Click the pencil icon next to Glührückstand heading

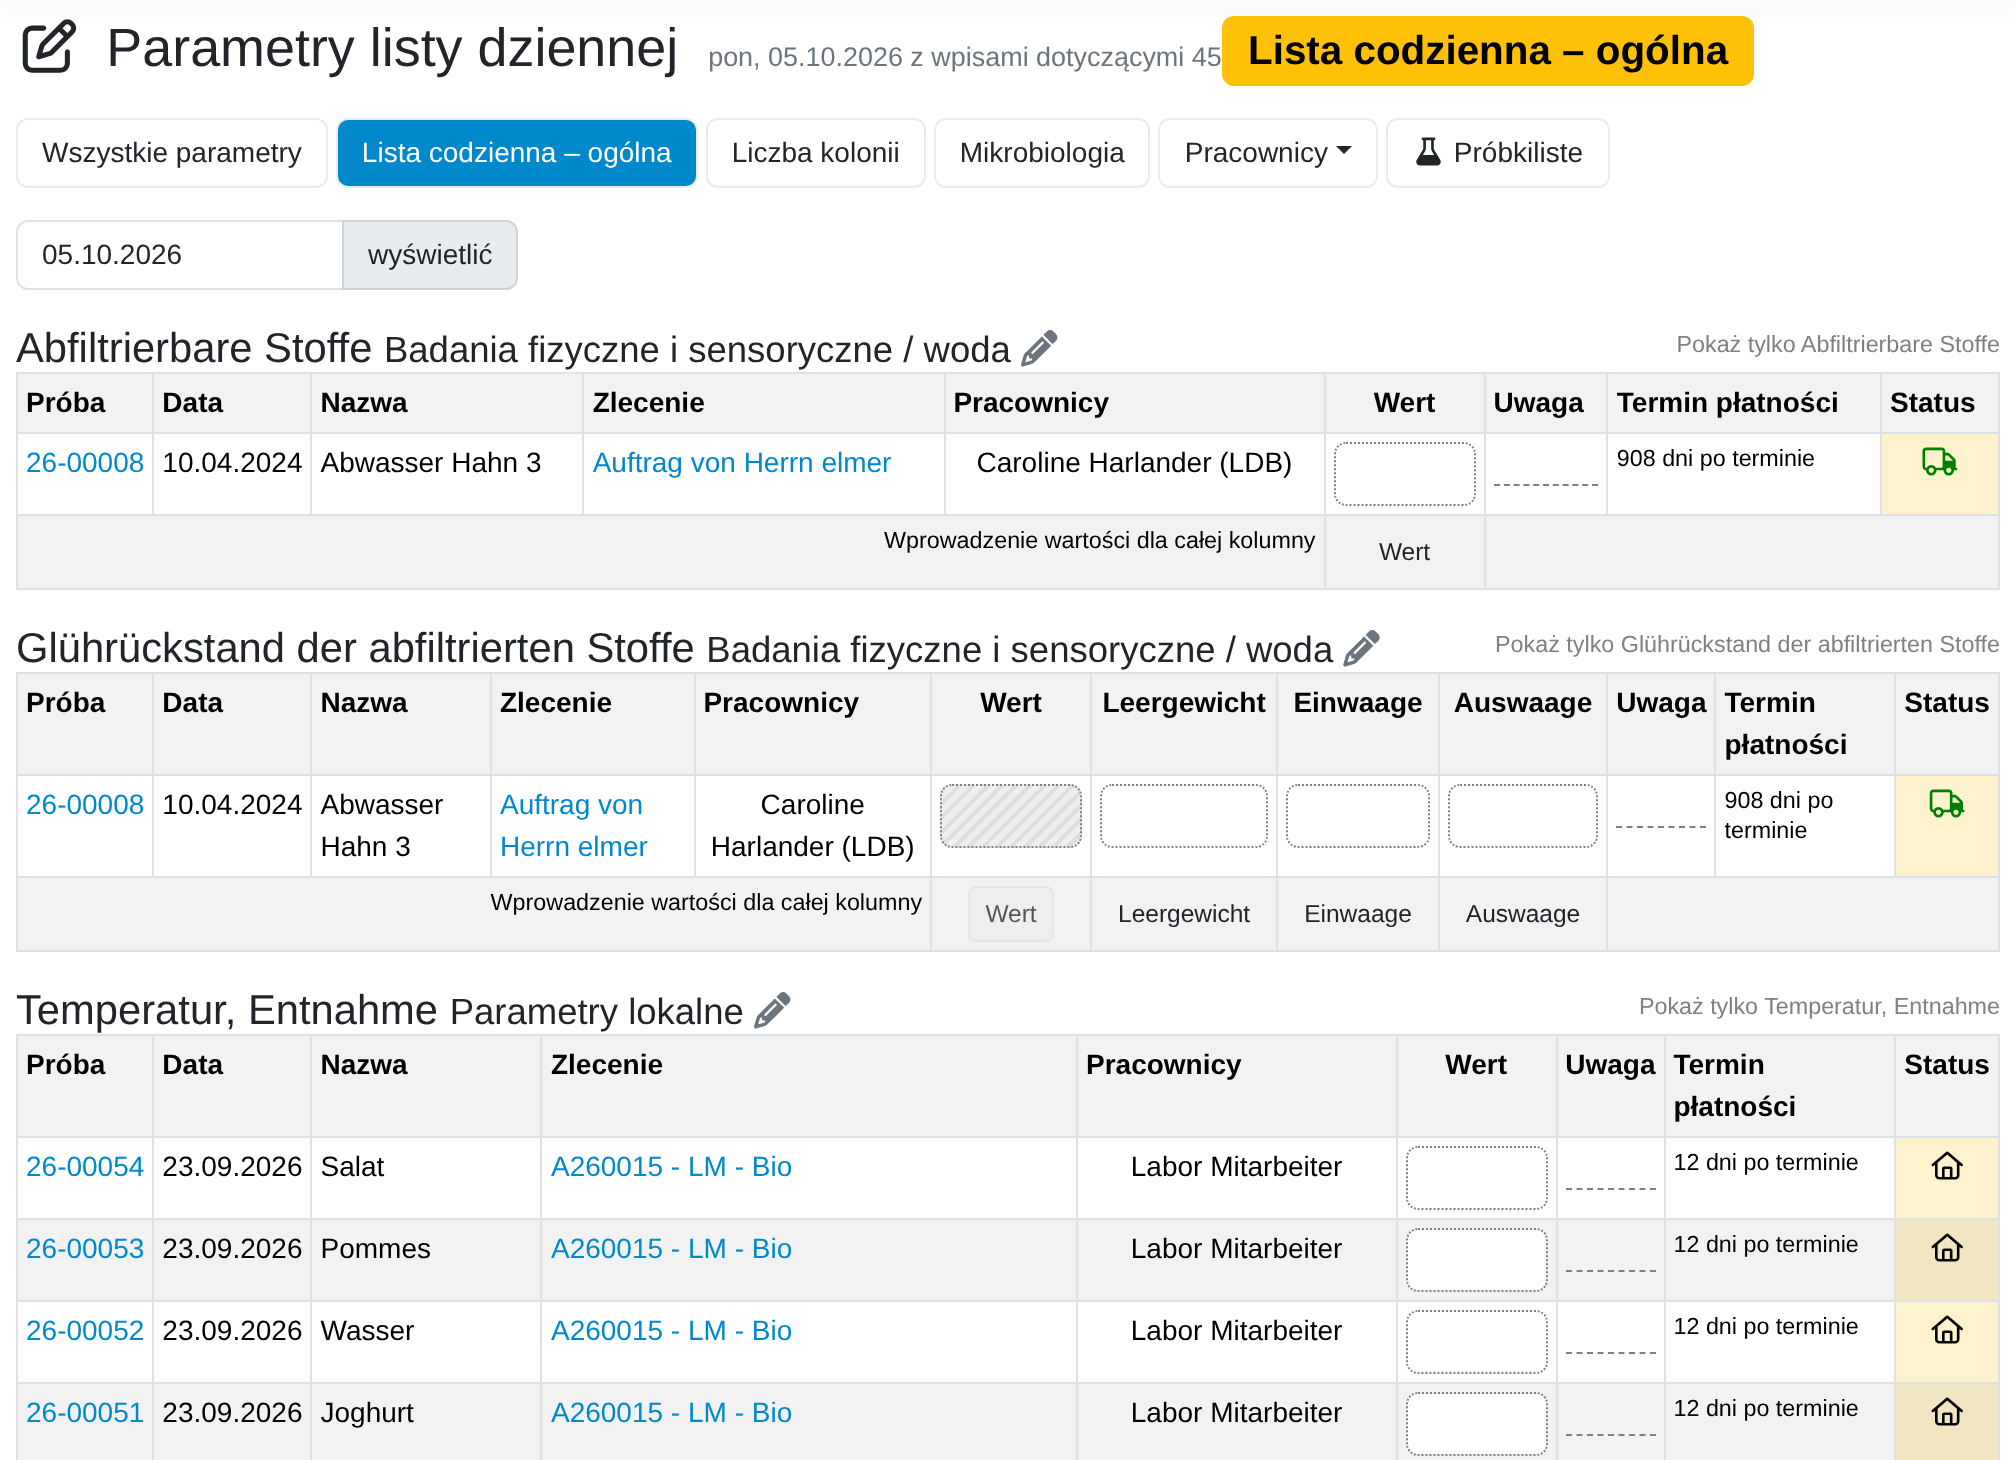pyautogui.click(x=1361, y=648)
